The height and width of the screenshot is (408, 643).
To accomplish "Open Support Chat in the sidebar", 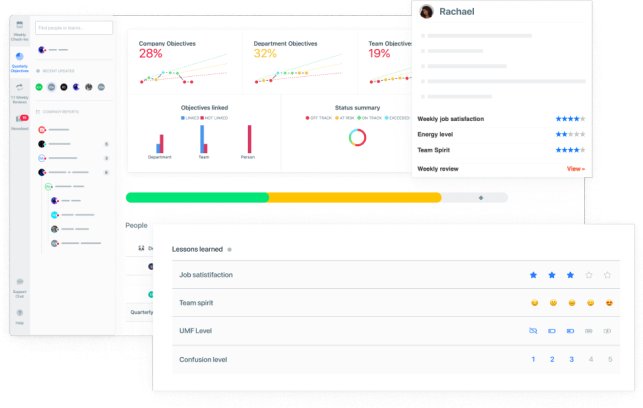I will coord(20,287).
